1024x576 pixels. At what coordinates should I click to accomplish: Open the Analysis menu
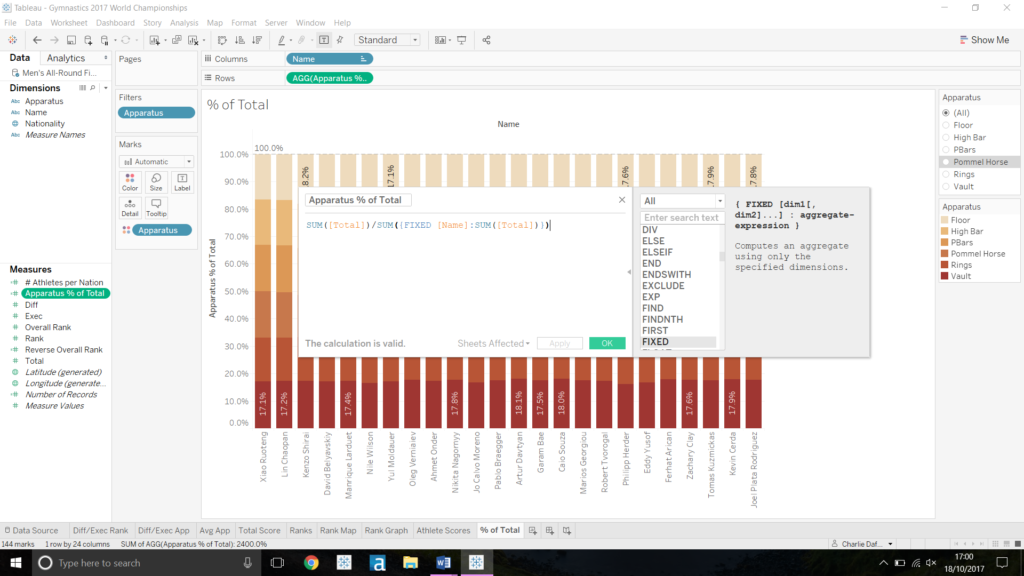click(184, 23)
